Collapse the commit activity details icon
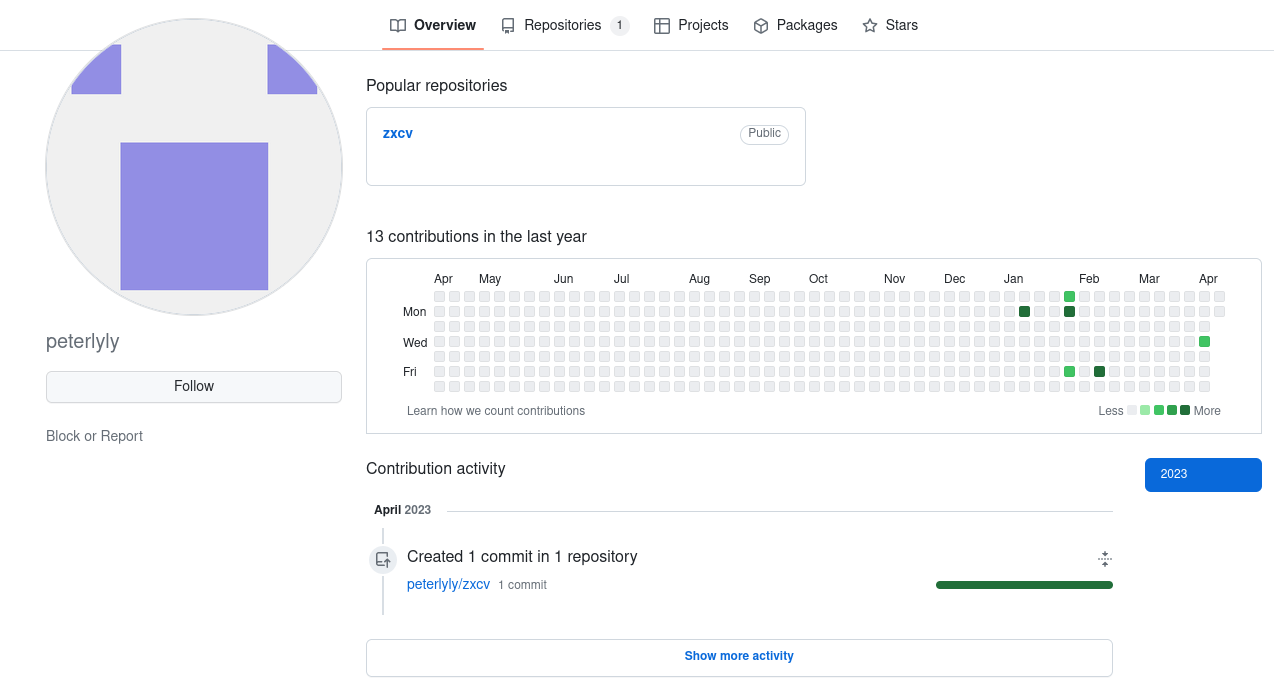The image size is (1274, 681). point(1105,559)
